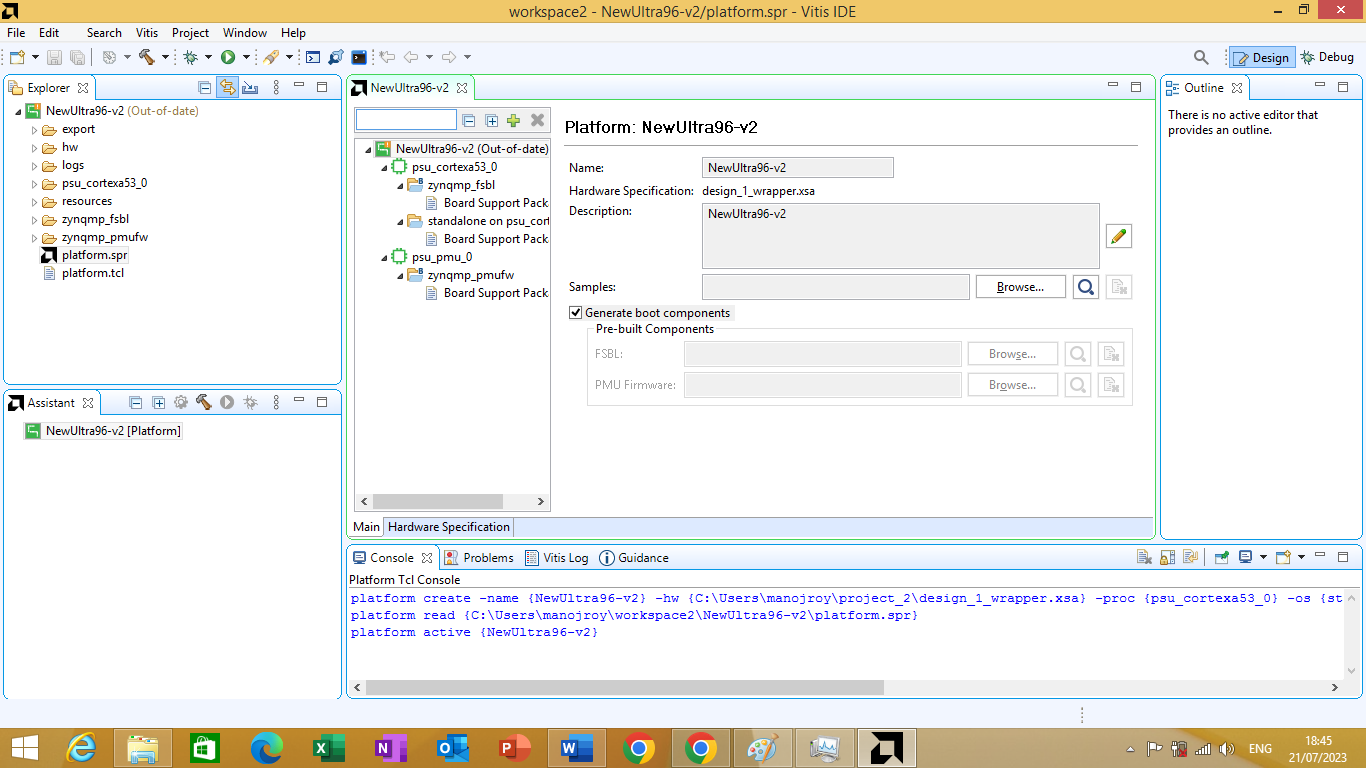Open File Explorer from the taskbar
The height and width of the screenshot is (768, 1366).
(142, 748)
